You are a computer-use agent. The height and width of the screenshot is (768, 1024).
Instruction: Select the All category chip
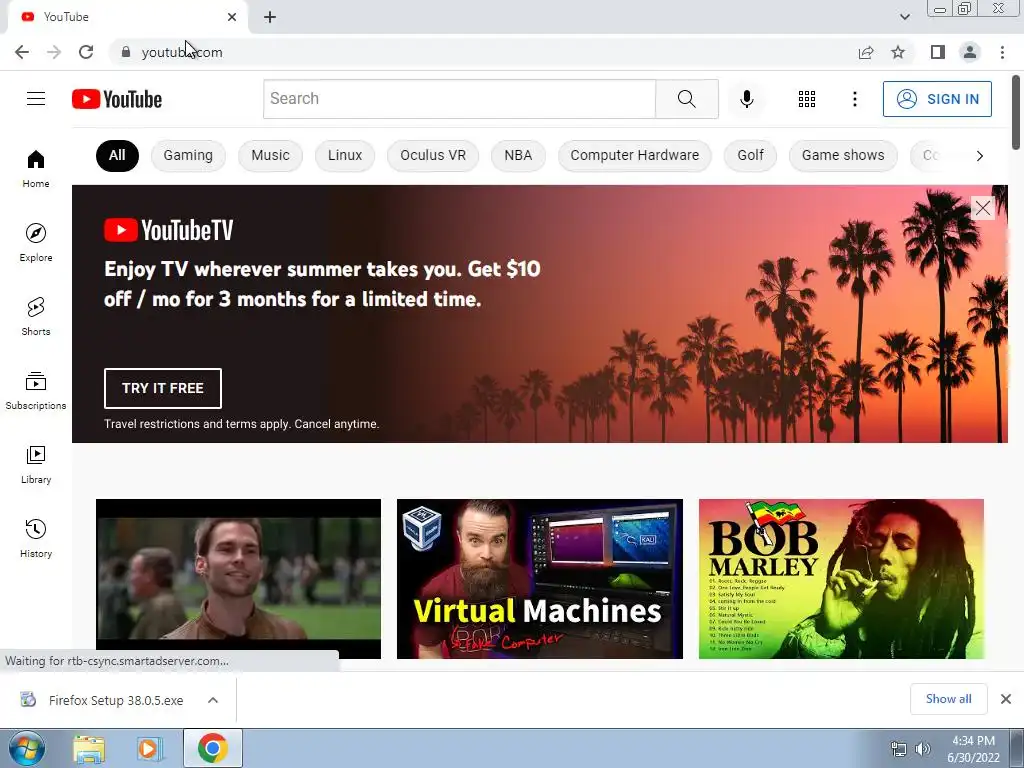[117, 155]
